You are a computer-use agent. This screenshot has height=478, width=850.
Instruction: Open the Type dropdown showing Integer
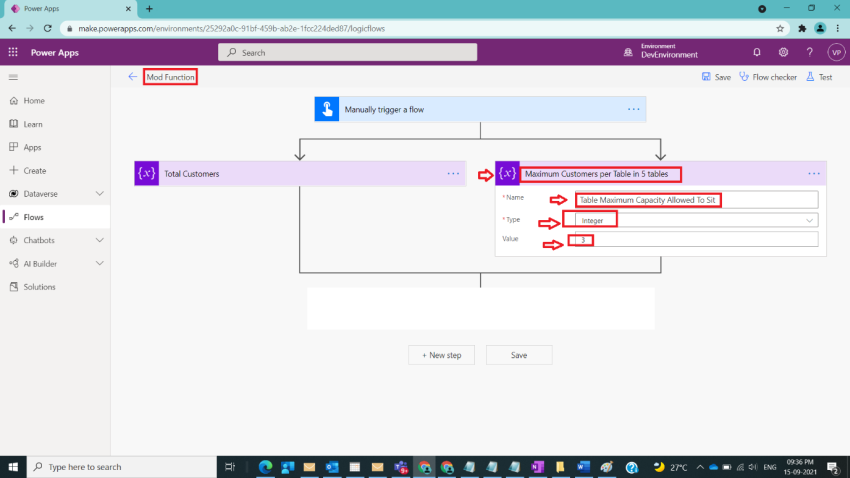pos(697,220)
